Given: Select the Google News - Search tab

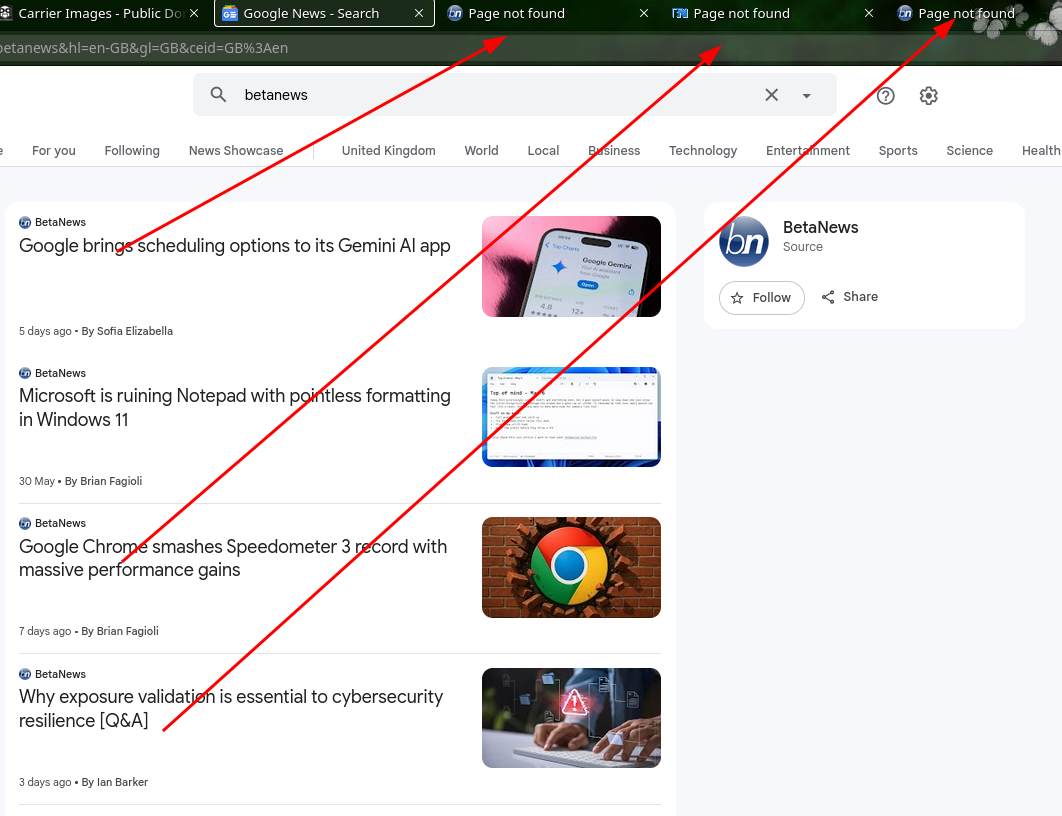Looking at the screenshot, I should (324, 14).
